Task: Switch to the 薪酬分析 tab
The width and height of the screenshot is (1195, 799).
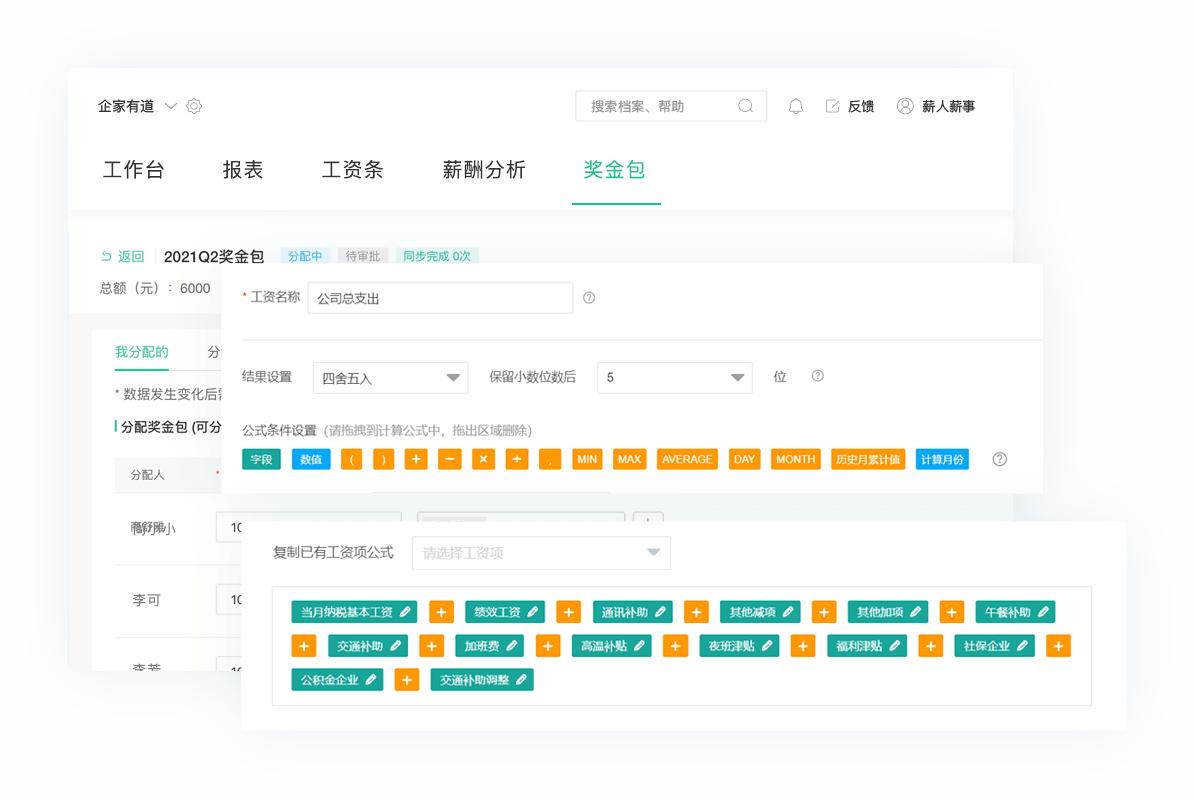Action: 484,170
